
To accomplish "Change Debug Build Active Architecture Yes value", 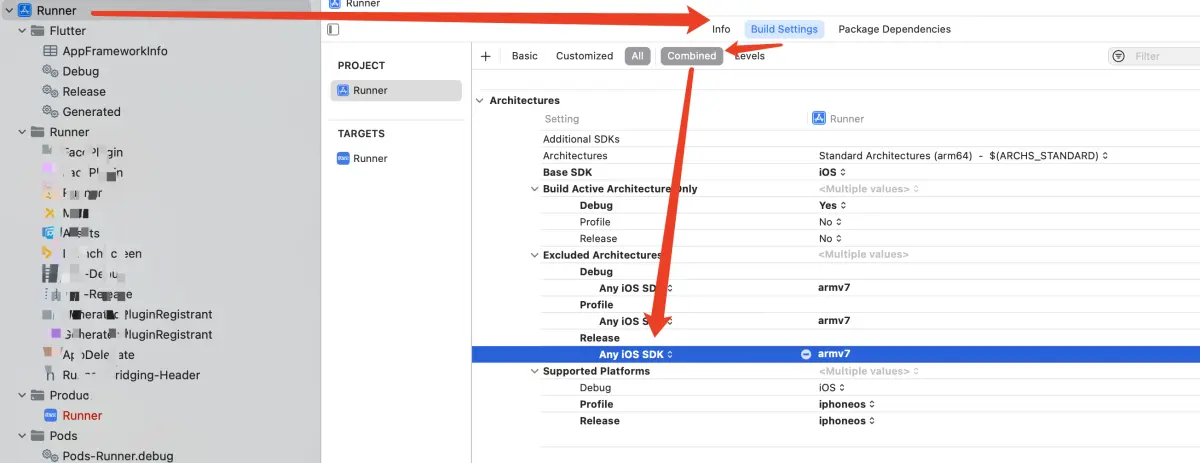I will pyautogui.click(x=830, y=205).
